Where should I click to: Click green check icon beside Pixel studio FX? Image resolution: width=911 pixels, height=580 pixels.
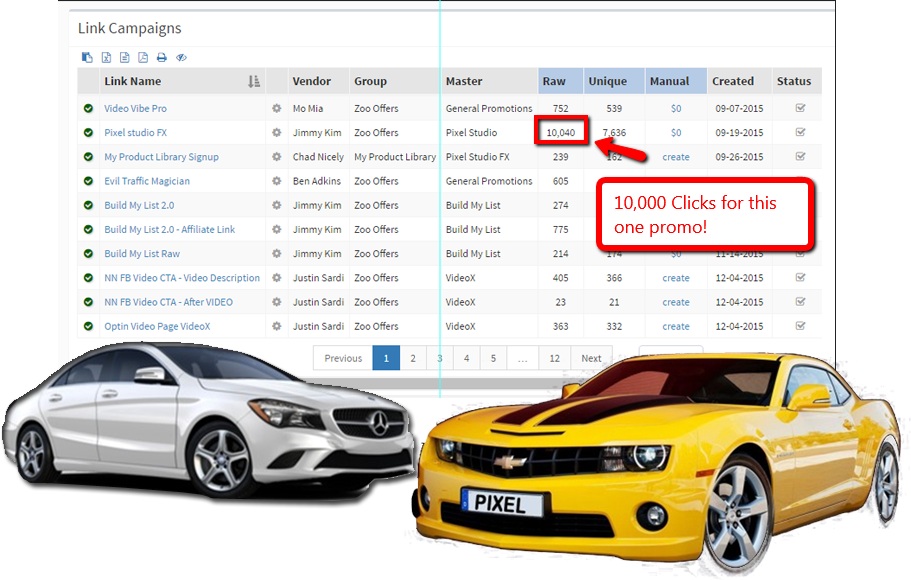click(x=88, y=133)
